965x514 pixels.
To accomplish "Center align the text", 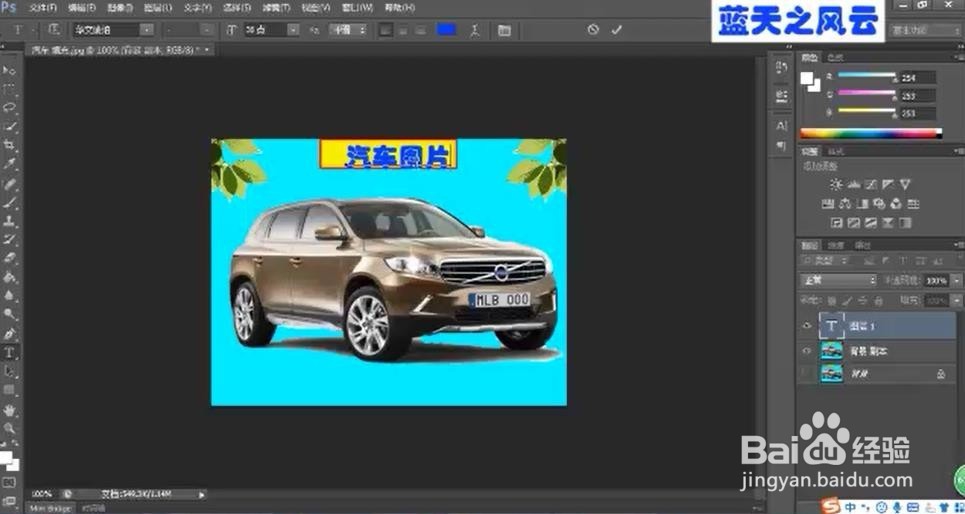I will [403, 30].
